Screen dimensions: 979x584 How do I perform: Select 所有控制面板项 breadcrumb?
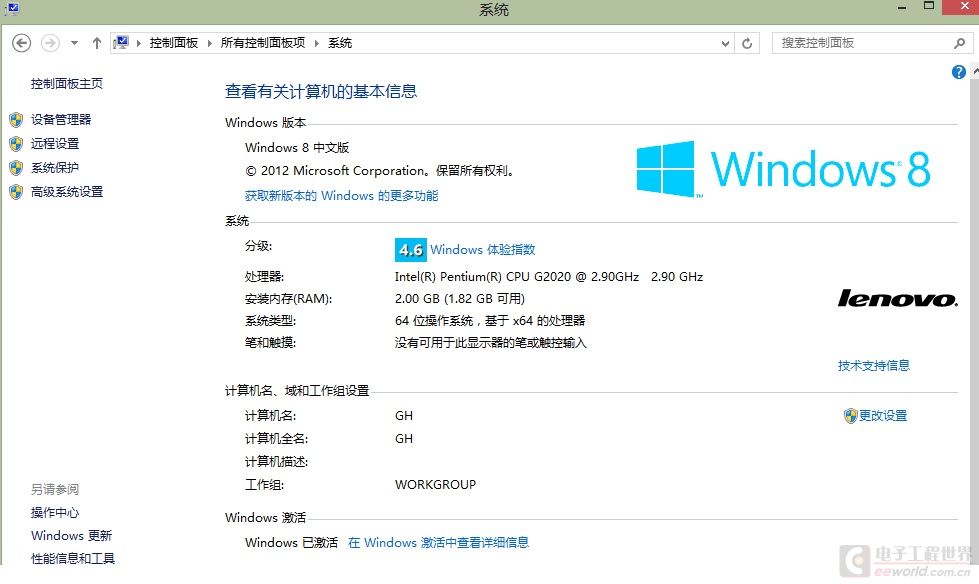pos(263,42)
